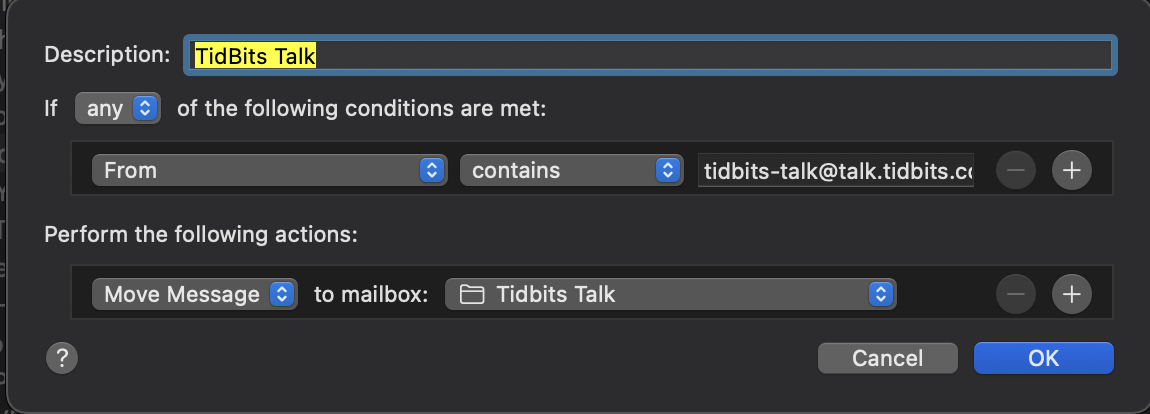
Task: Click the tidbits-talk address value field
Action: coord(836,170)
